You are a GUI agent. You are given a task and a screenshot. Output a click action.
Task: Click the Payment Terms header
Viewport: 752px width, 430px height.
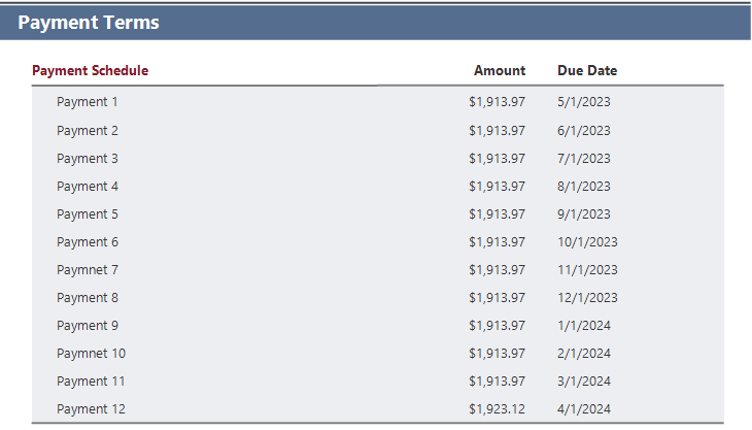pos(88,23)
